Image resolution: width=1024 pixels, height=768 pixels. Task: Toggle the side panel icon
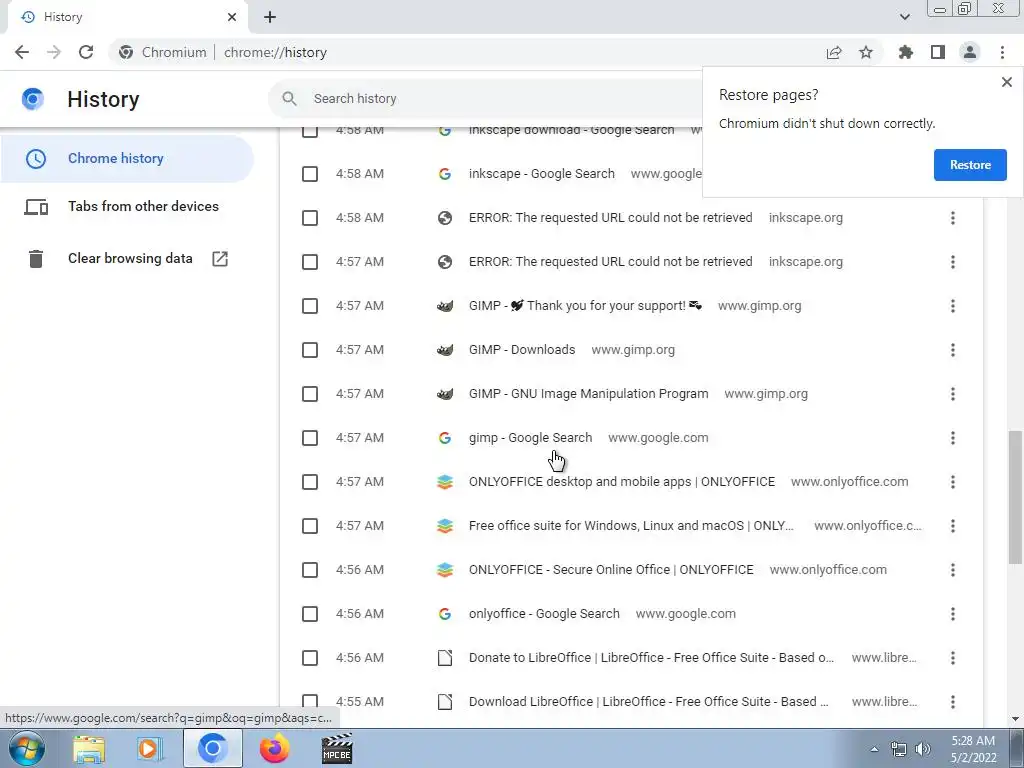click(938, 52)
